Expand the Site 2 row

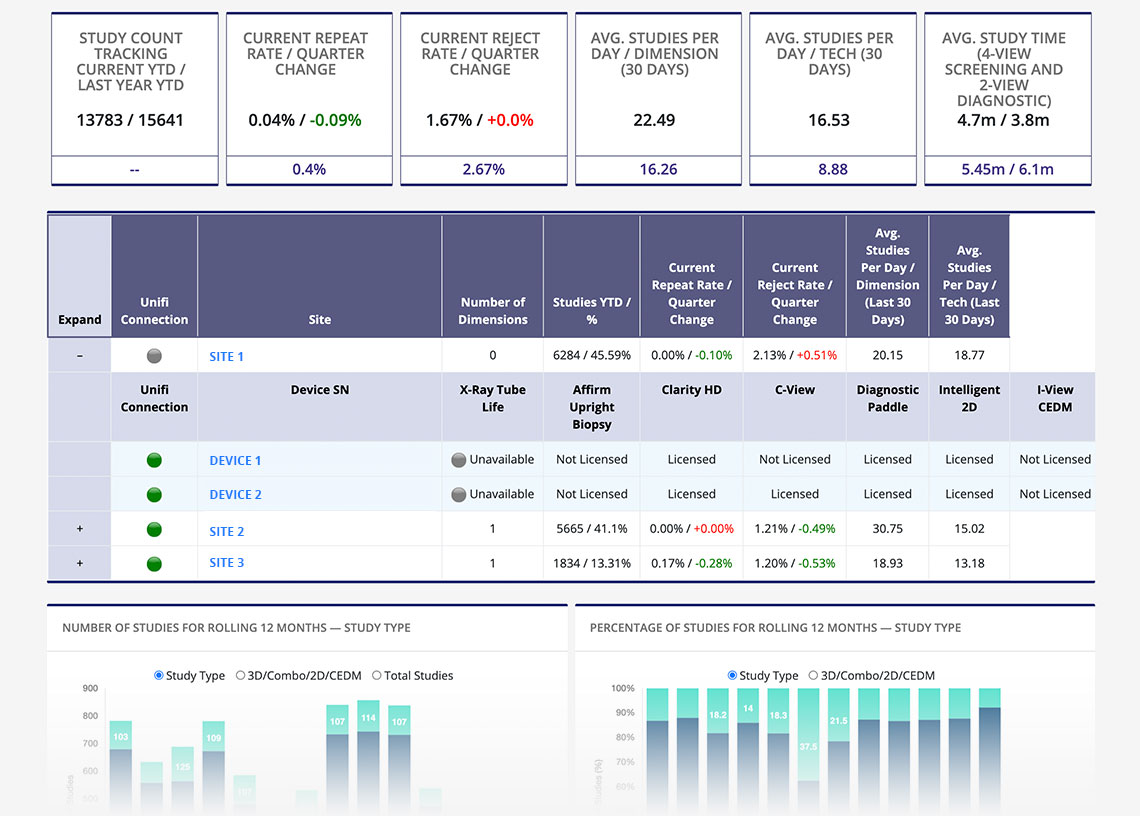[x=80, y=530]
